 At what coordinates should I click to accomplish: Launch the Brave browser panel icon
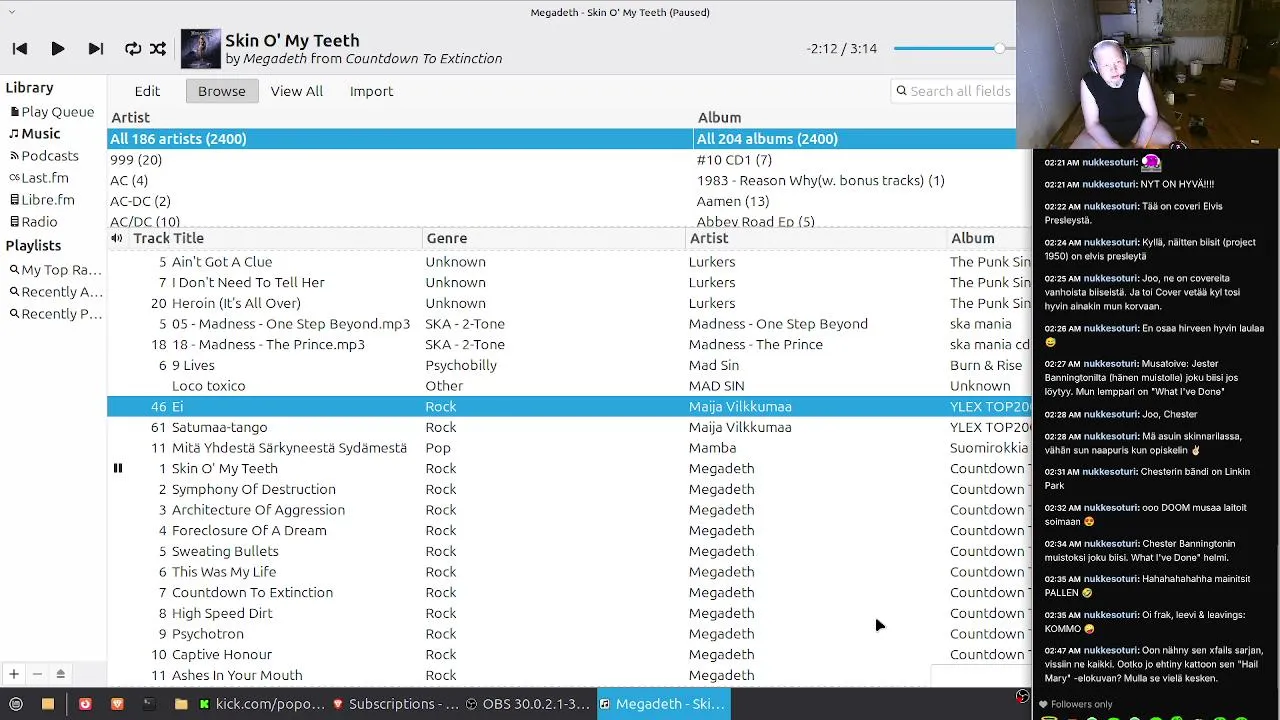pyautogui.click(x=117, y=704)
